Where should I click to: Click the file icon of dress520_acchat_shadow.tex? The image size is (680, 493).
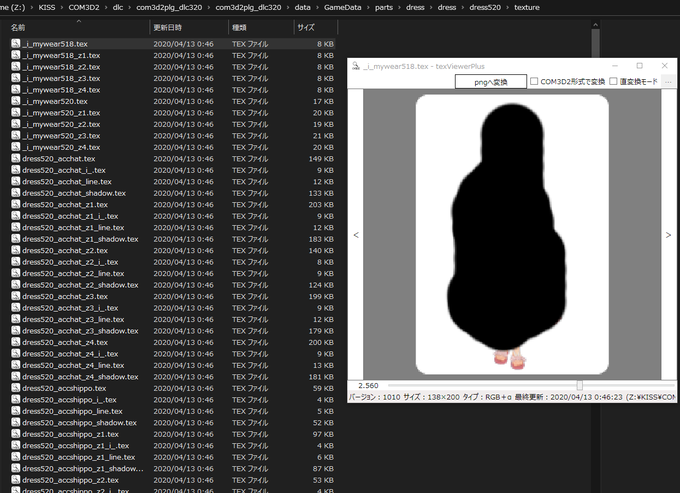click(16, 193)
